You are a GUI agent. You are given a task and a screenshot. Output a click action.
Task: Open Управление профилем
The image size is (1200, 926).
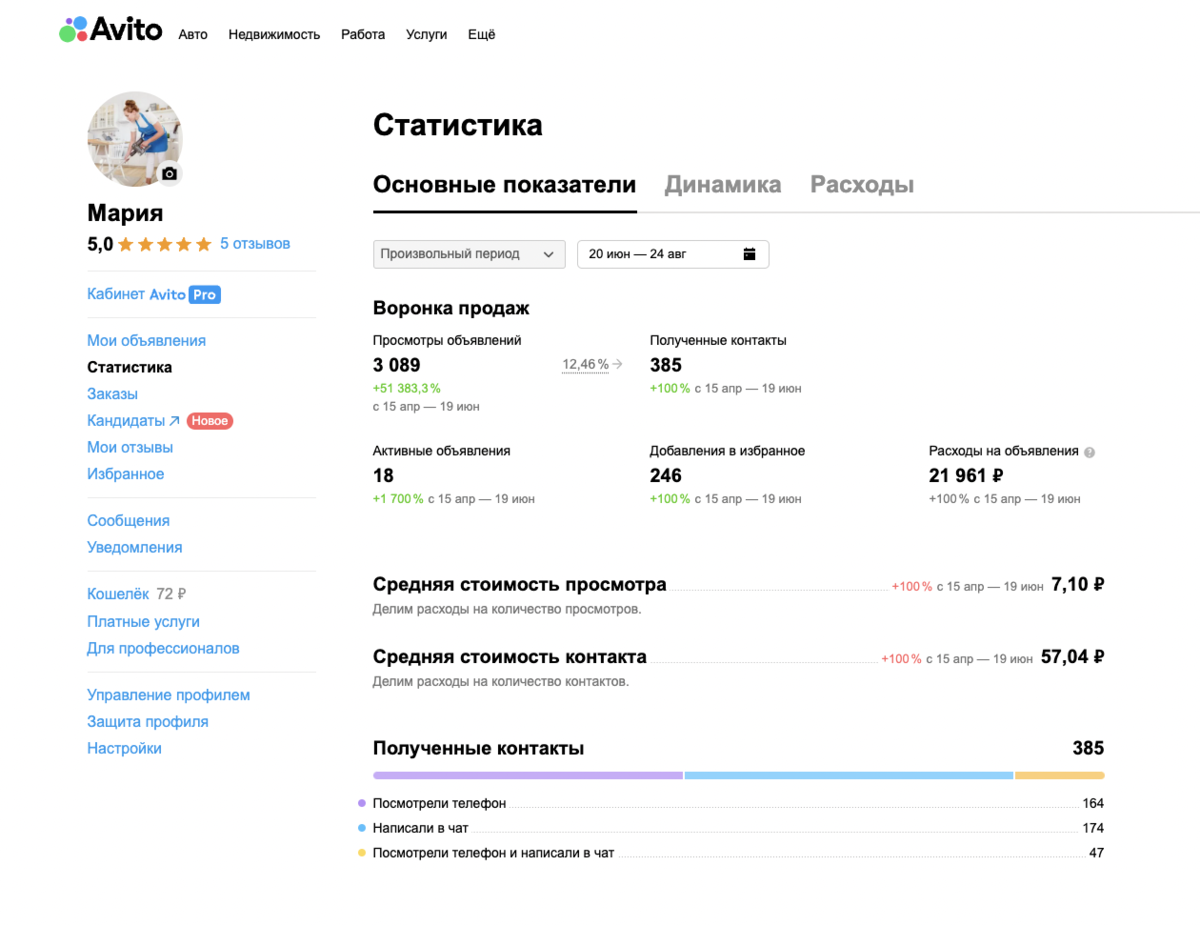click(x=168, y=695)
